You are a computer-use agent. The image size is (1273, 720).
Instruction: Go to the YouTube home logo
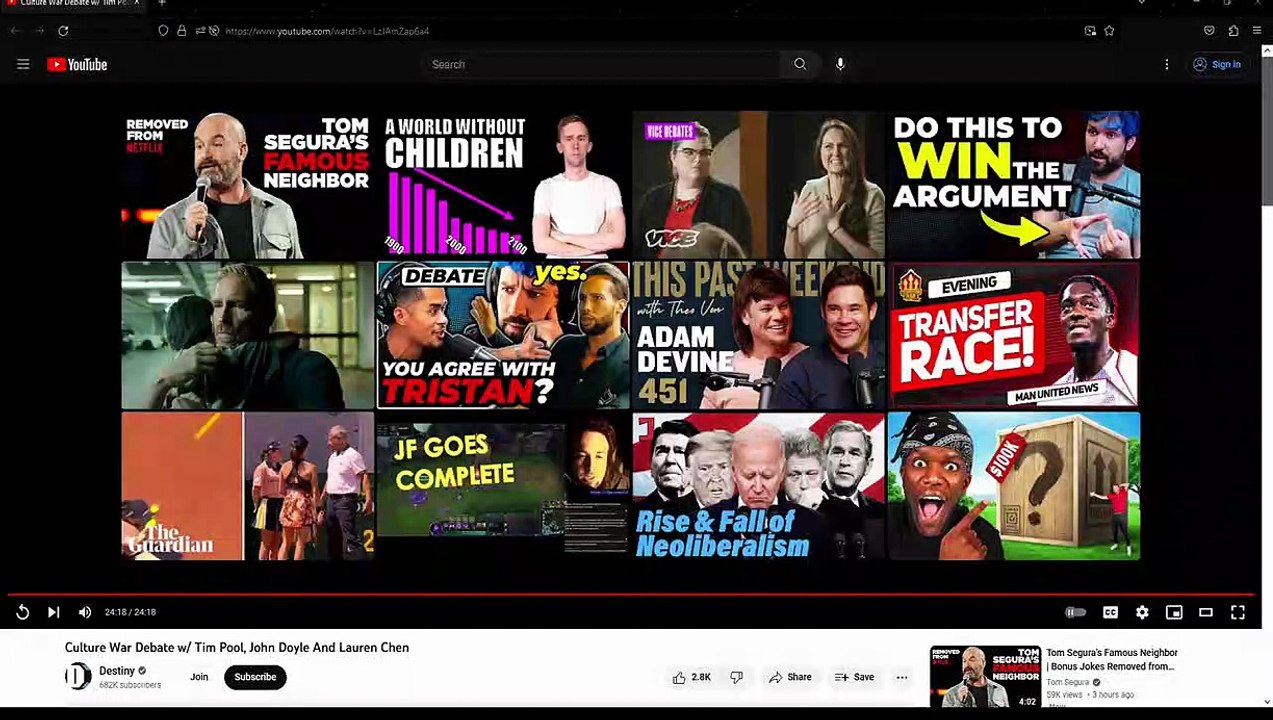click(x=77, y=64)
